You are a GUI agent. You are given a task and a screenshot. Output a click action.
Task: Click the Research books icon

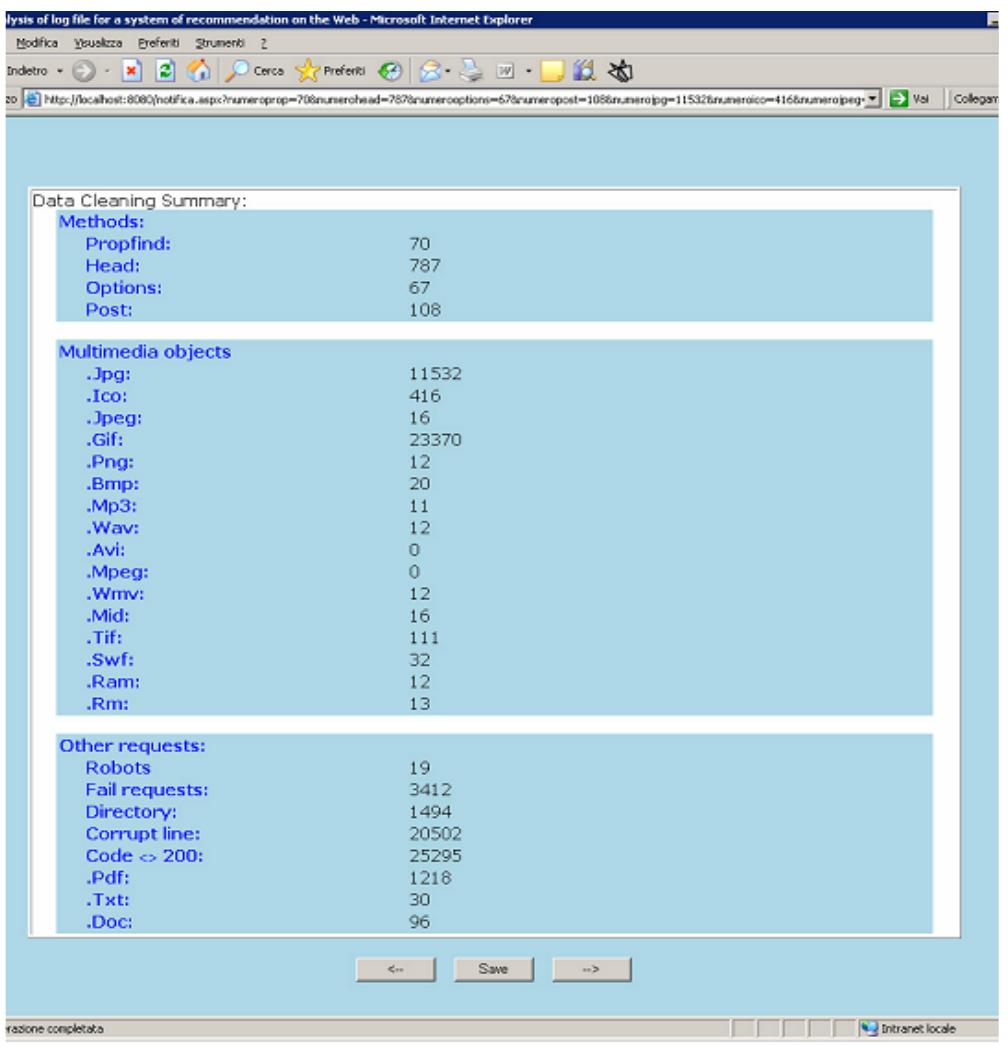(584, 71)
